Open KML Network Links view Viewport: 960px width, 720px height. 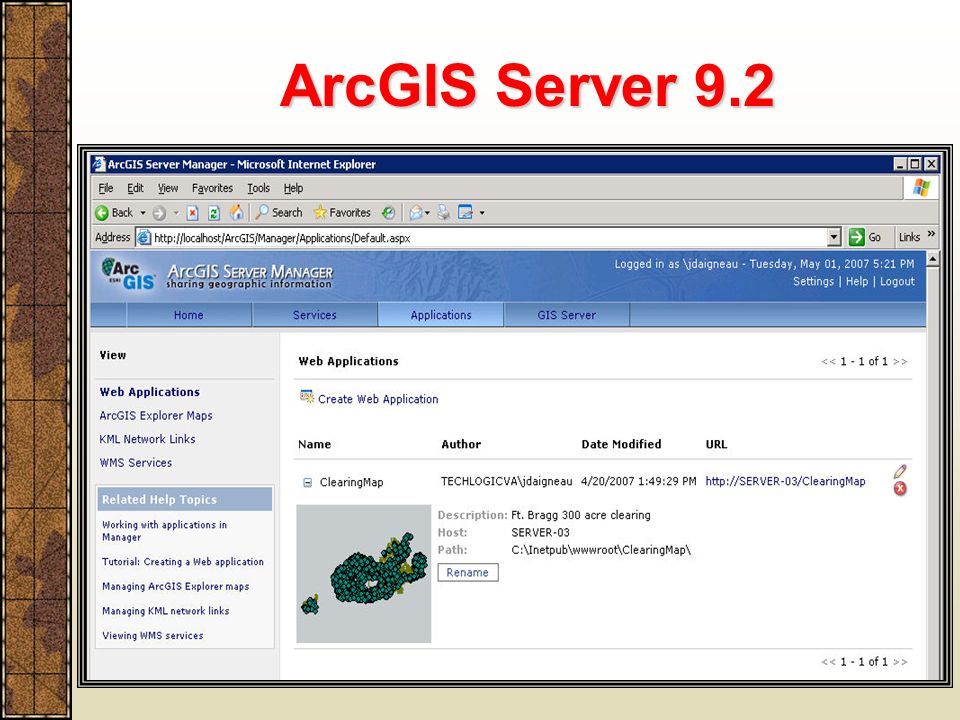[147, 440]
